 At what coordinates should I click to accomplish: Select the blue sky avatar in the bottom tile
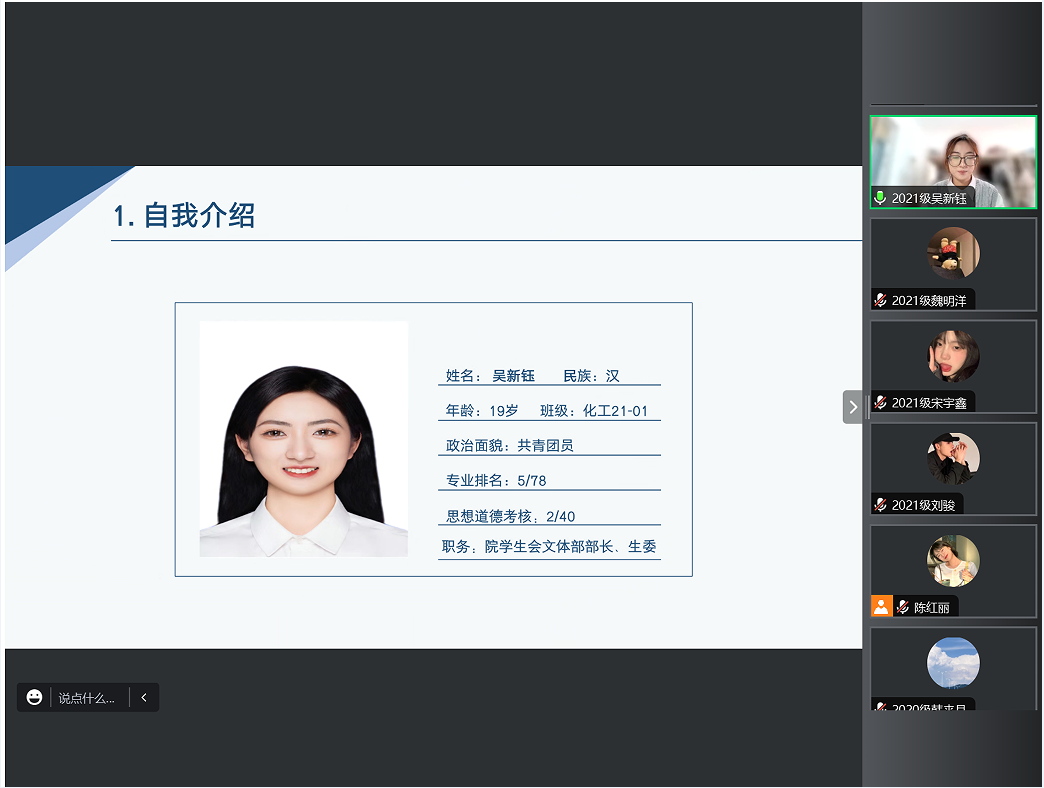(953, 663)
